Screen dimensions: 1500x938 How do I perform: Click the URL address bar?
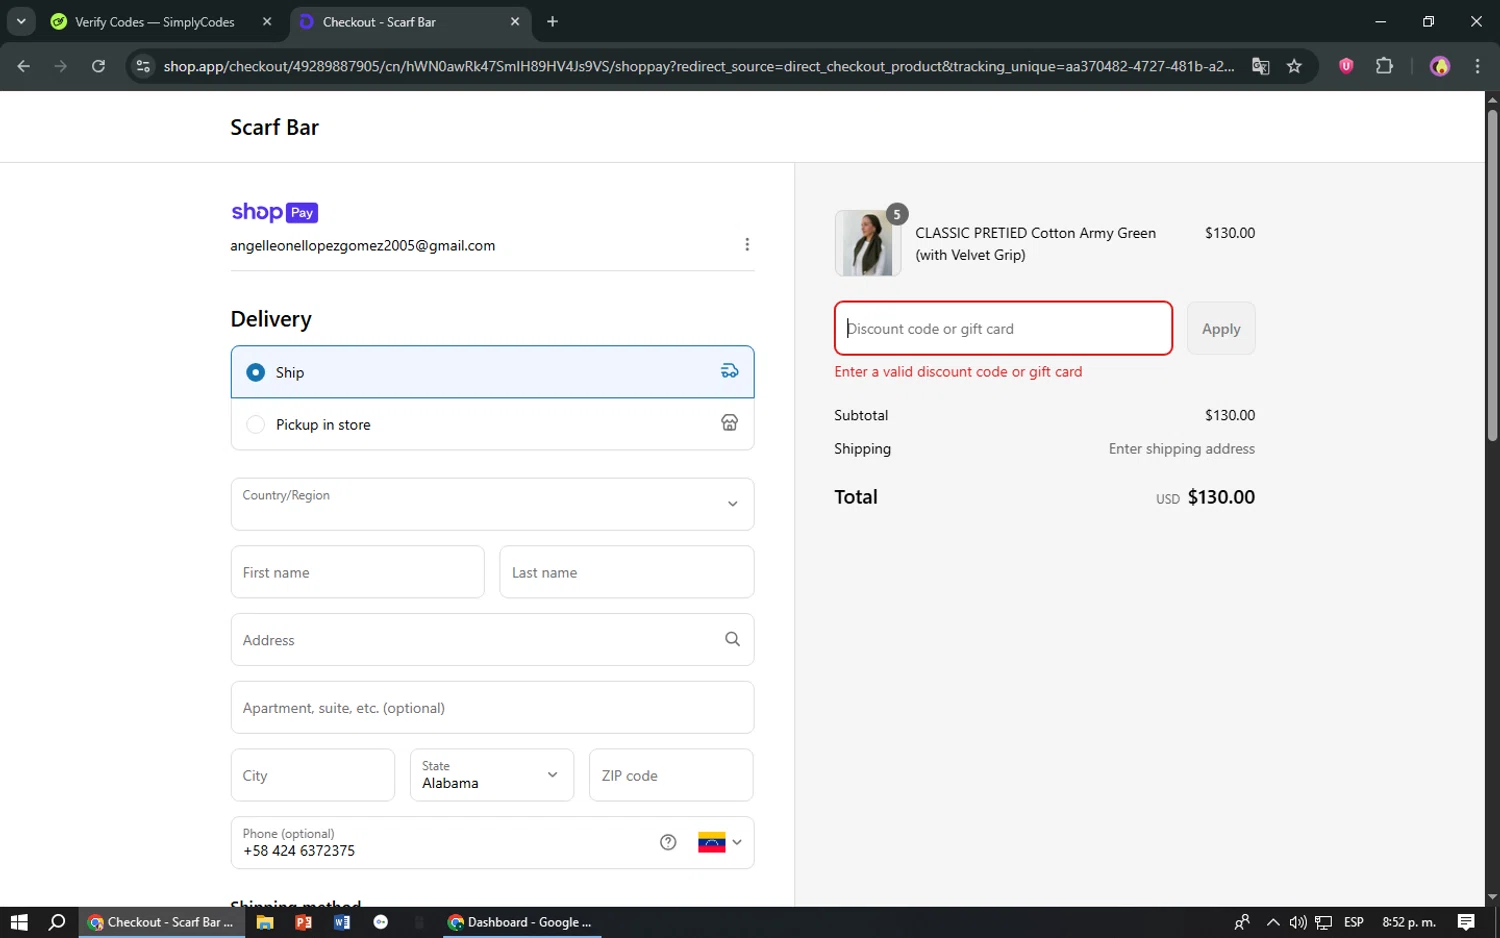(699, 66)
